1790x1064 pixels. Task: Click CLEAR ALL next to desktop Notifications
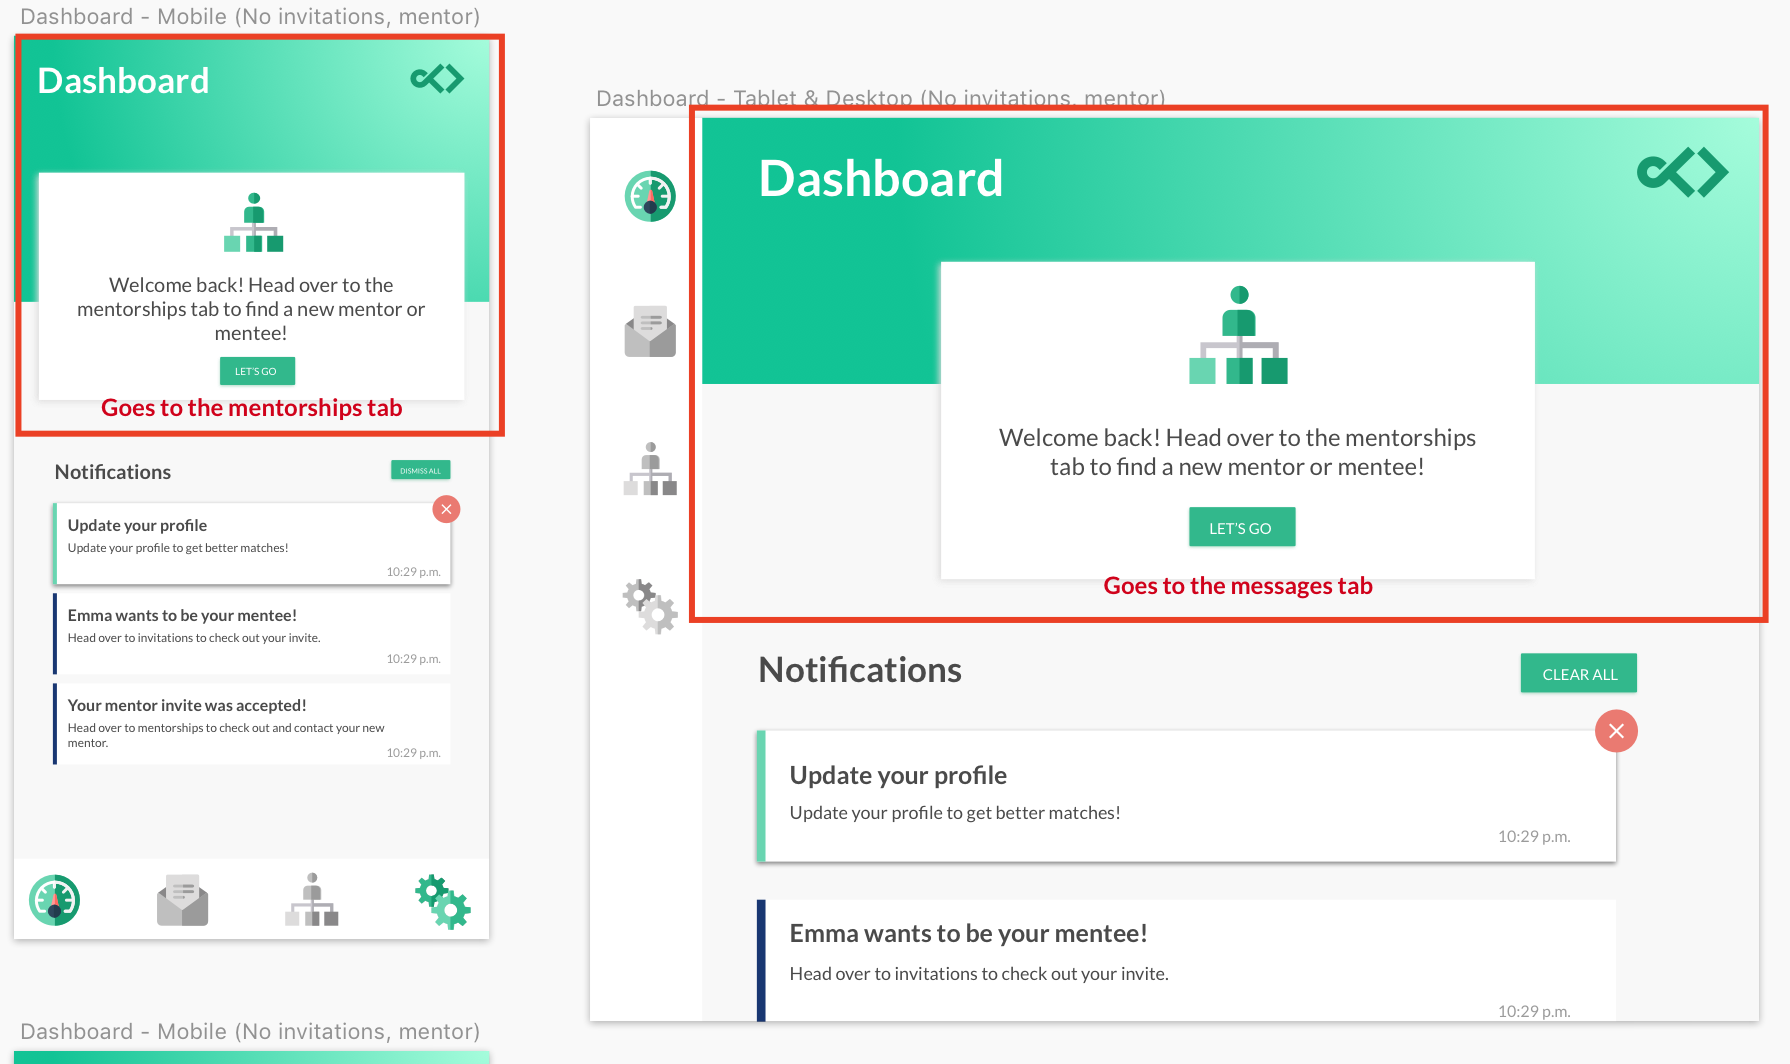tap(1578, 673)
